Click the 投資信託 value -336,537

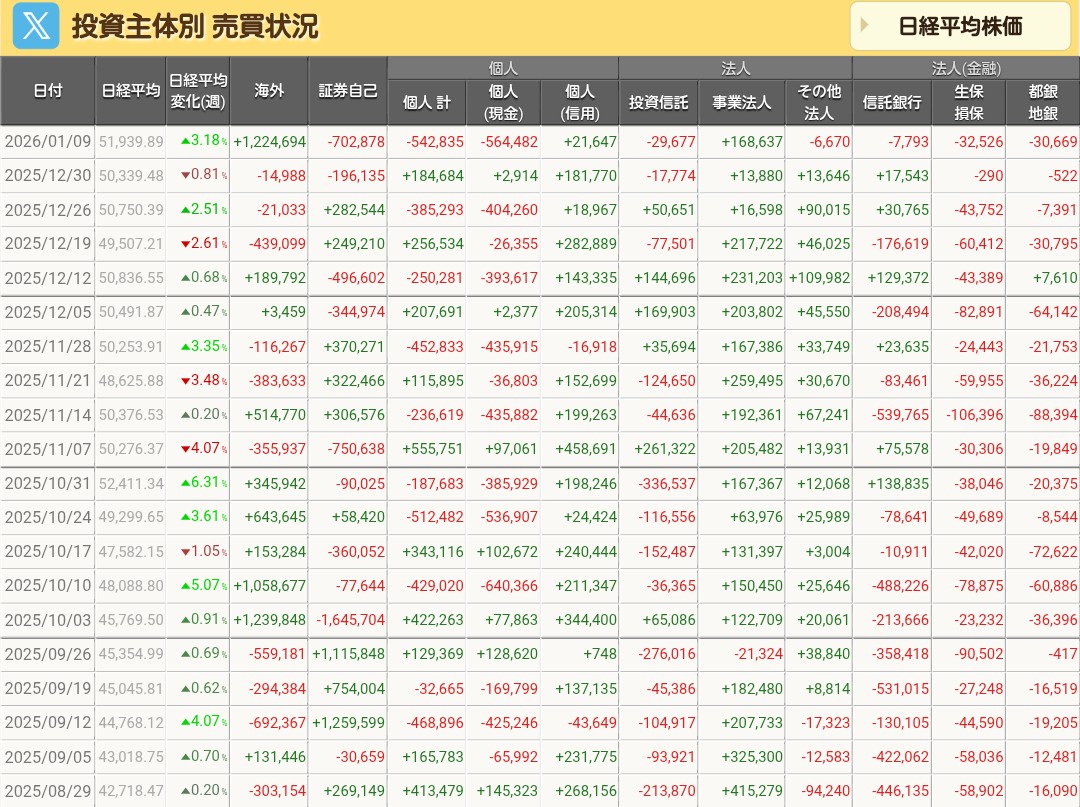click(x=667, y=483)
